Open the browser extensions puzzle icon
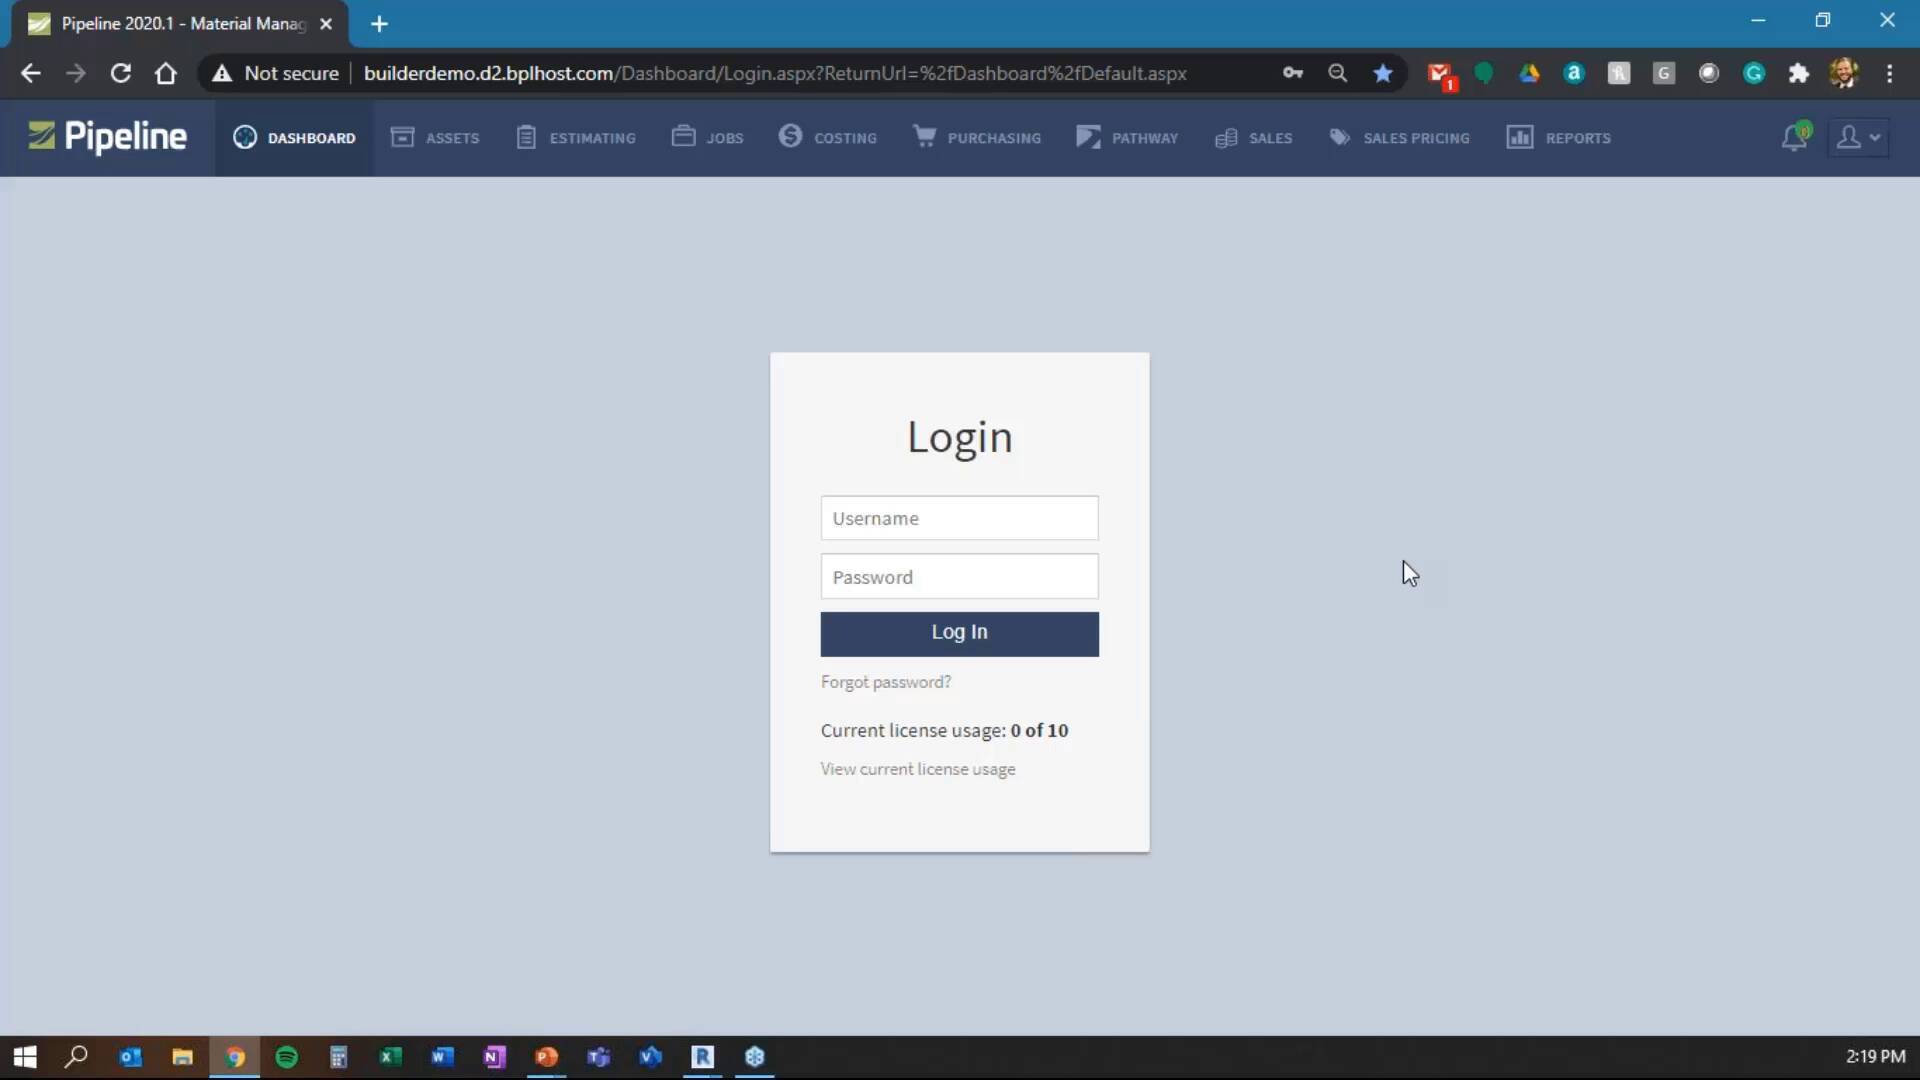The height and width of the screenshot is (1080, 1920). [1798, 73]
